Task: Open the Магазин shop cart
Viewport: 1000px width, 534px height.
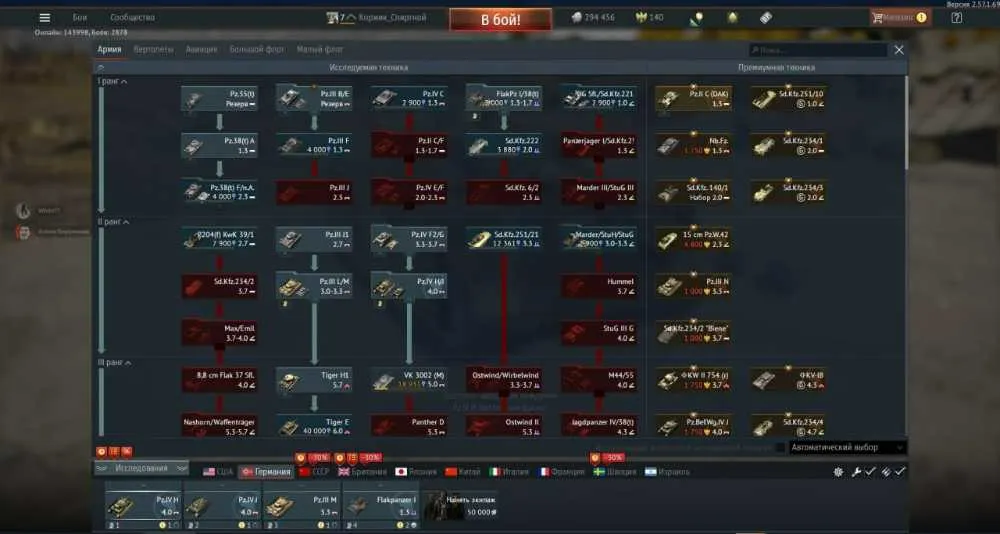Action: point(901,18)
